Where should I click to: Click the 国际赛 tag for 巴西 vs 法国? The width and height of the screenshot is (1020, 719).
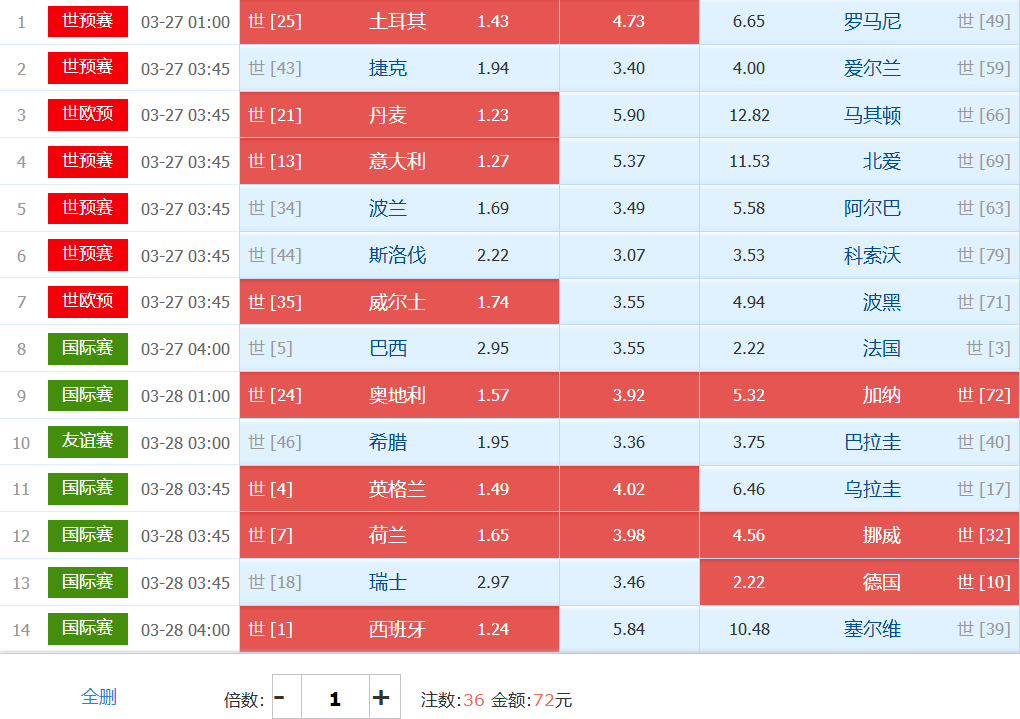click(x=88, y=348)
